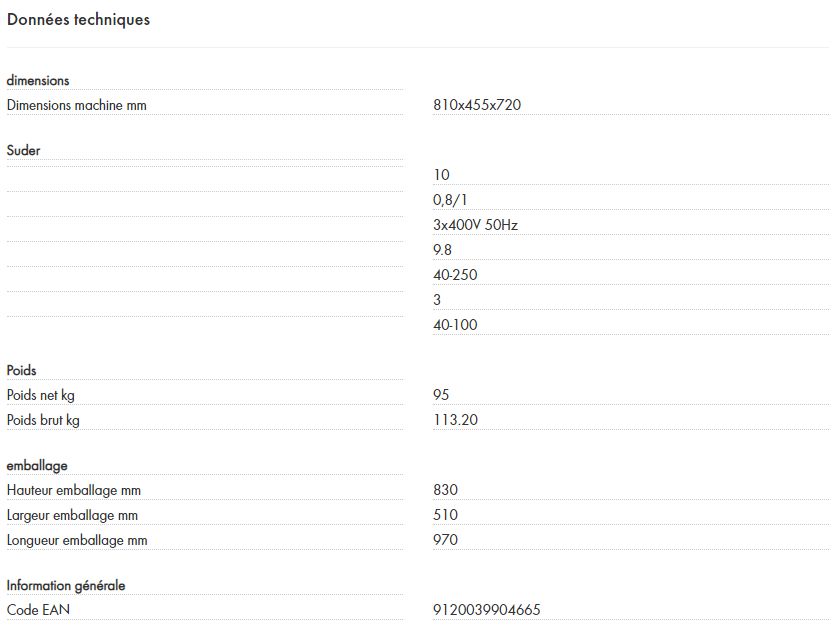Click the 40-250 value

tap(456, 275)
